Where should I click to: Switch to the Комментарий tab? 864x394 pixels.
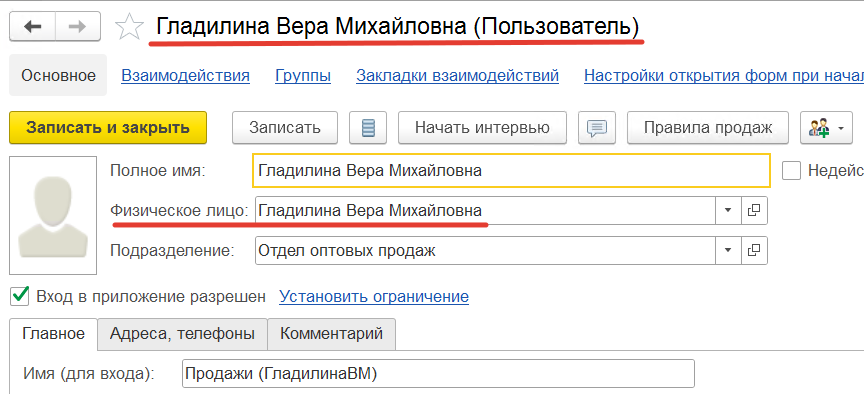(331, 334)
